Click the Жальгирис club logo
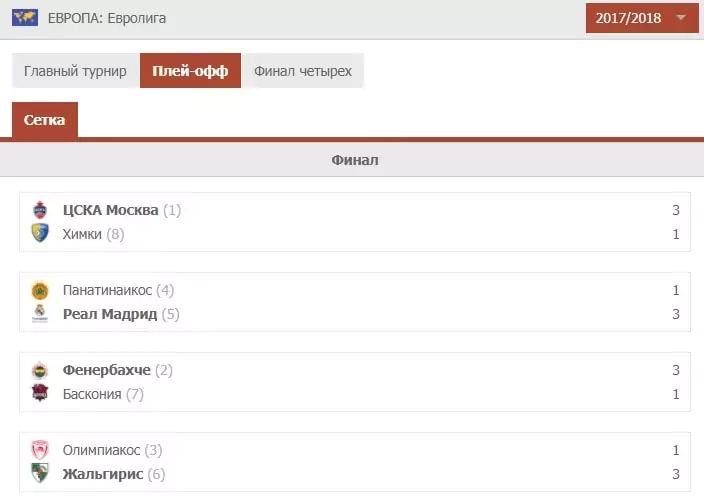This screenshot has height=499, width=704. [x=40, y=473]
